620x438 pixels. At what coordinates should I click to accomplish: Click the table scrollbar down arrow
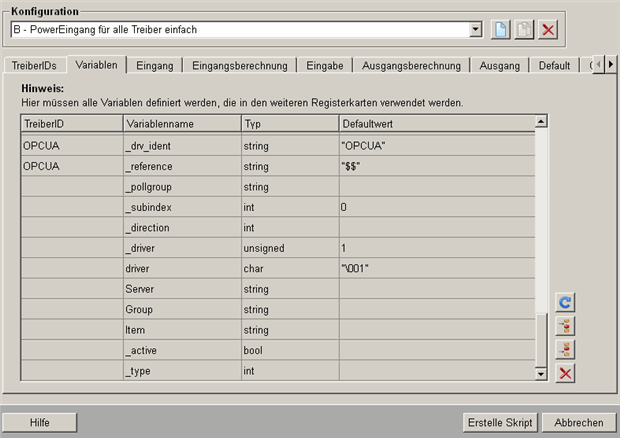pyautogui.click(x=541, y=373)
